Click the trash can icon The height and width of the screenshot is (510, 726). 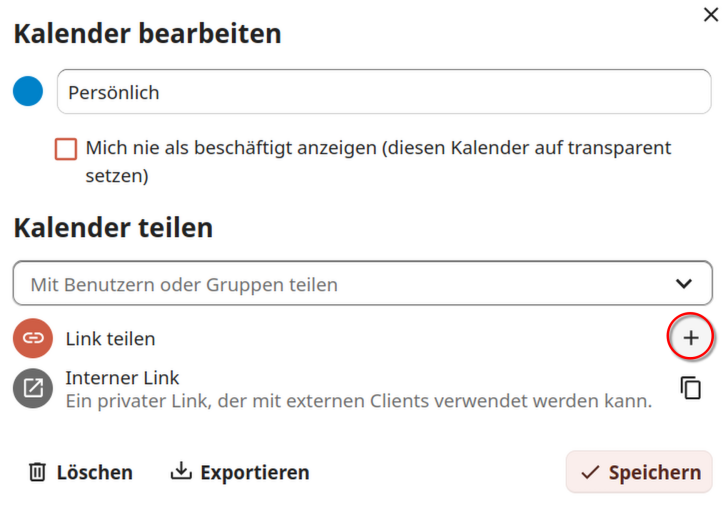[37, 472]
